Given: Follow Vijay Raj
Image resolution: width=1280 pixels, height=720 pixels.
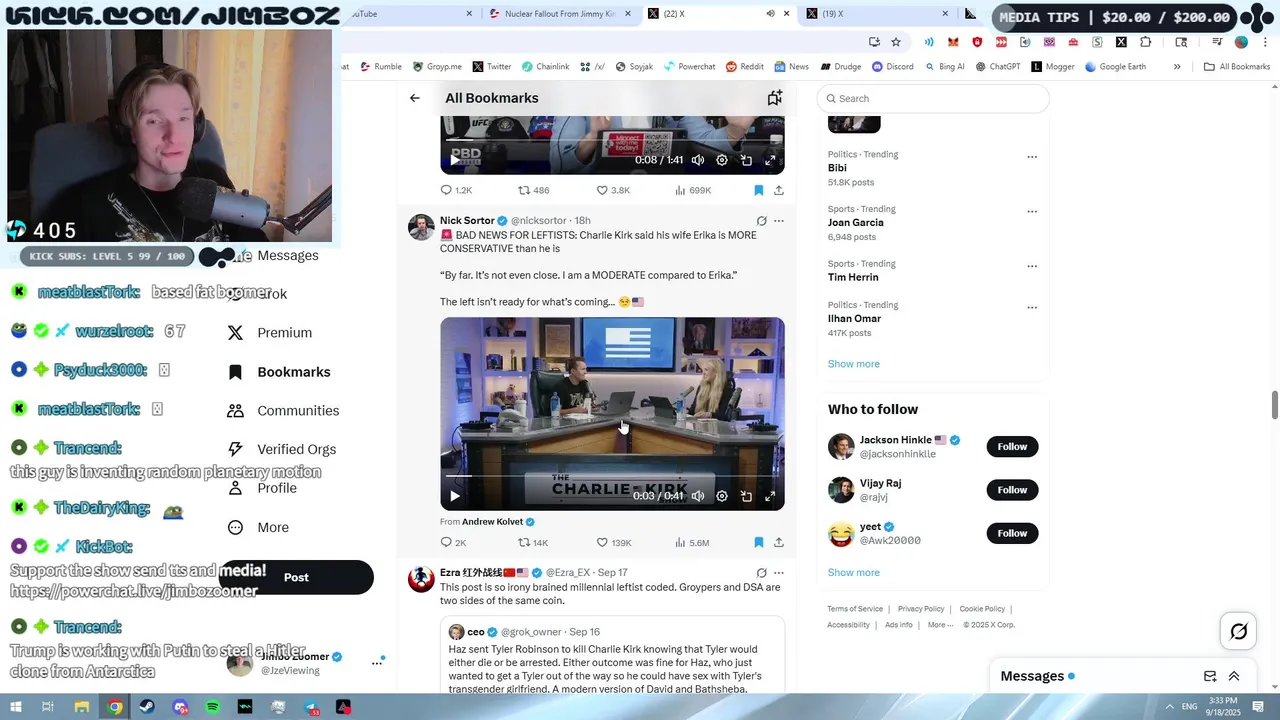Looking at the screenshot, I should pyautogui.click(x=1012, y=490).
